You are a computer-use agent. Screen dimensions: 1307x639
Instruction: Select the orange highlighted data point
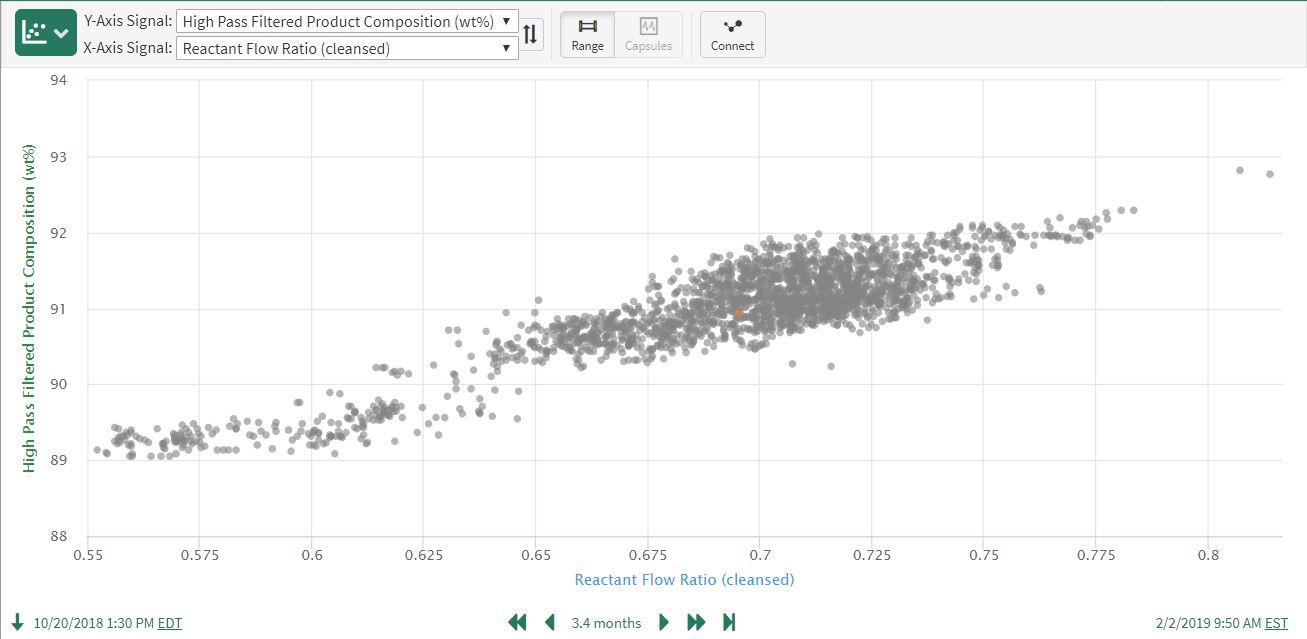point(738,314)
